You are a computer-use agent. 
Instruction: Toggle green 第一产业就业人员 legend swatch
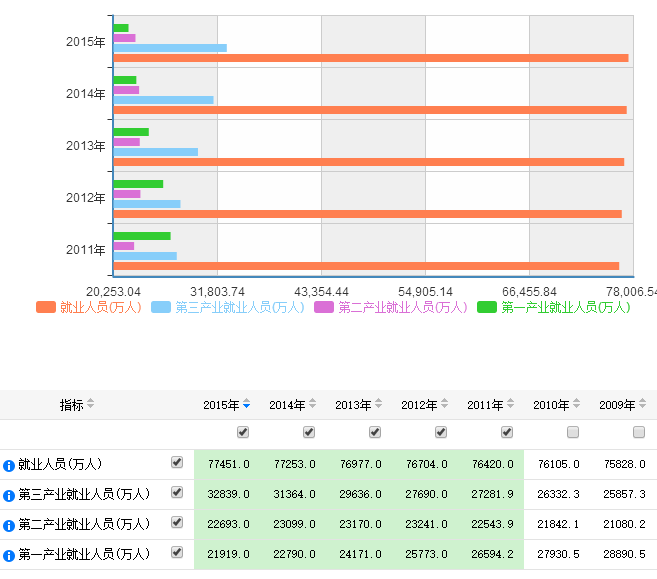[x=487, y=307]
